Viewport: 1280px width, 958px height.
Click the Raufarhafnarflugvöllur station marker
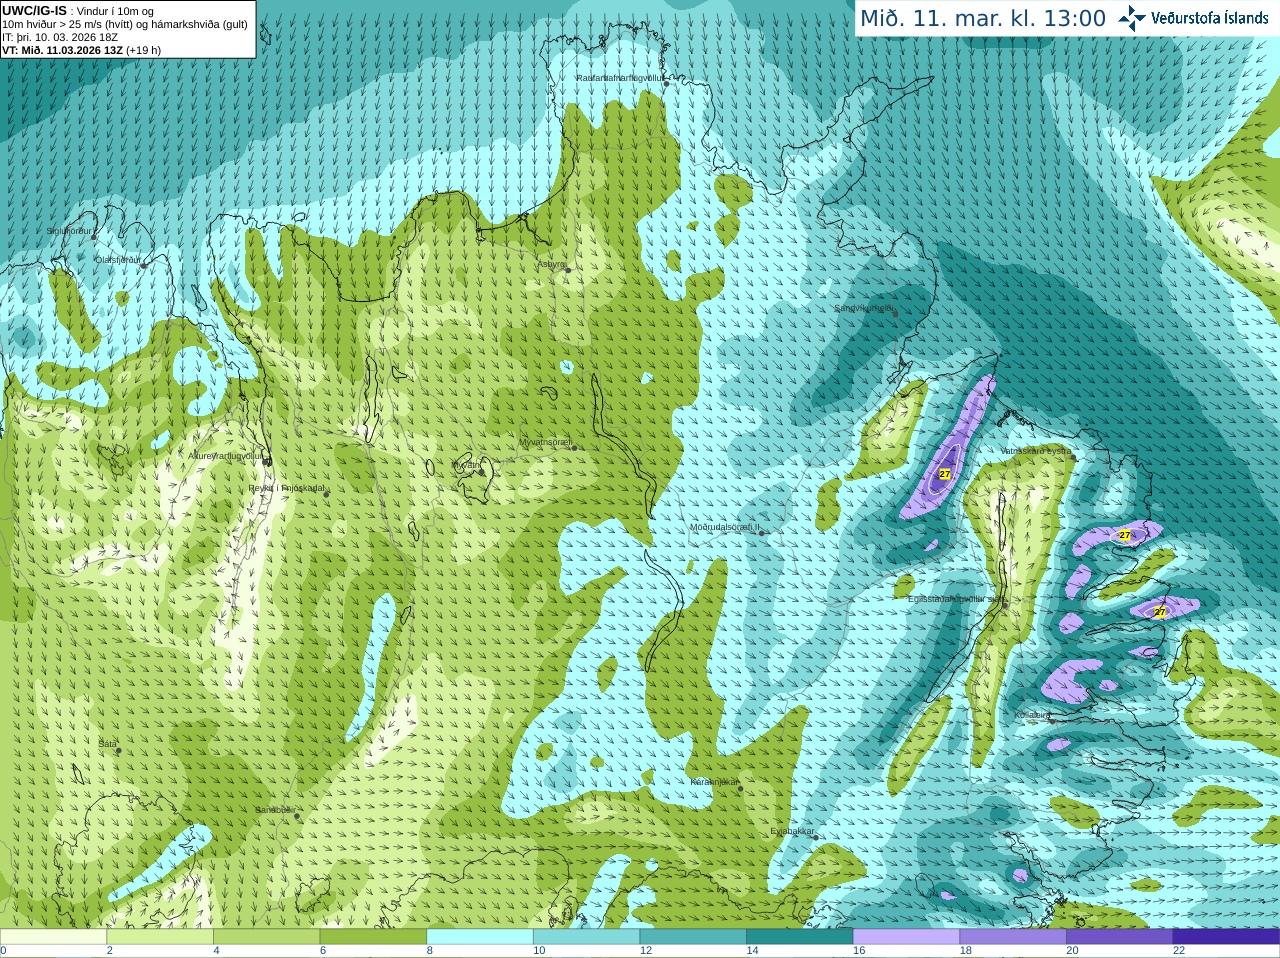tap(666, 84)
